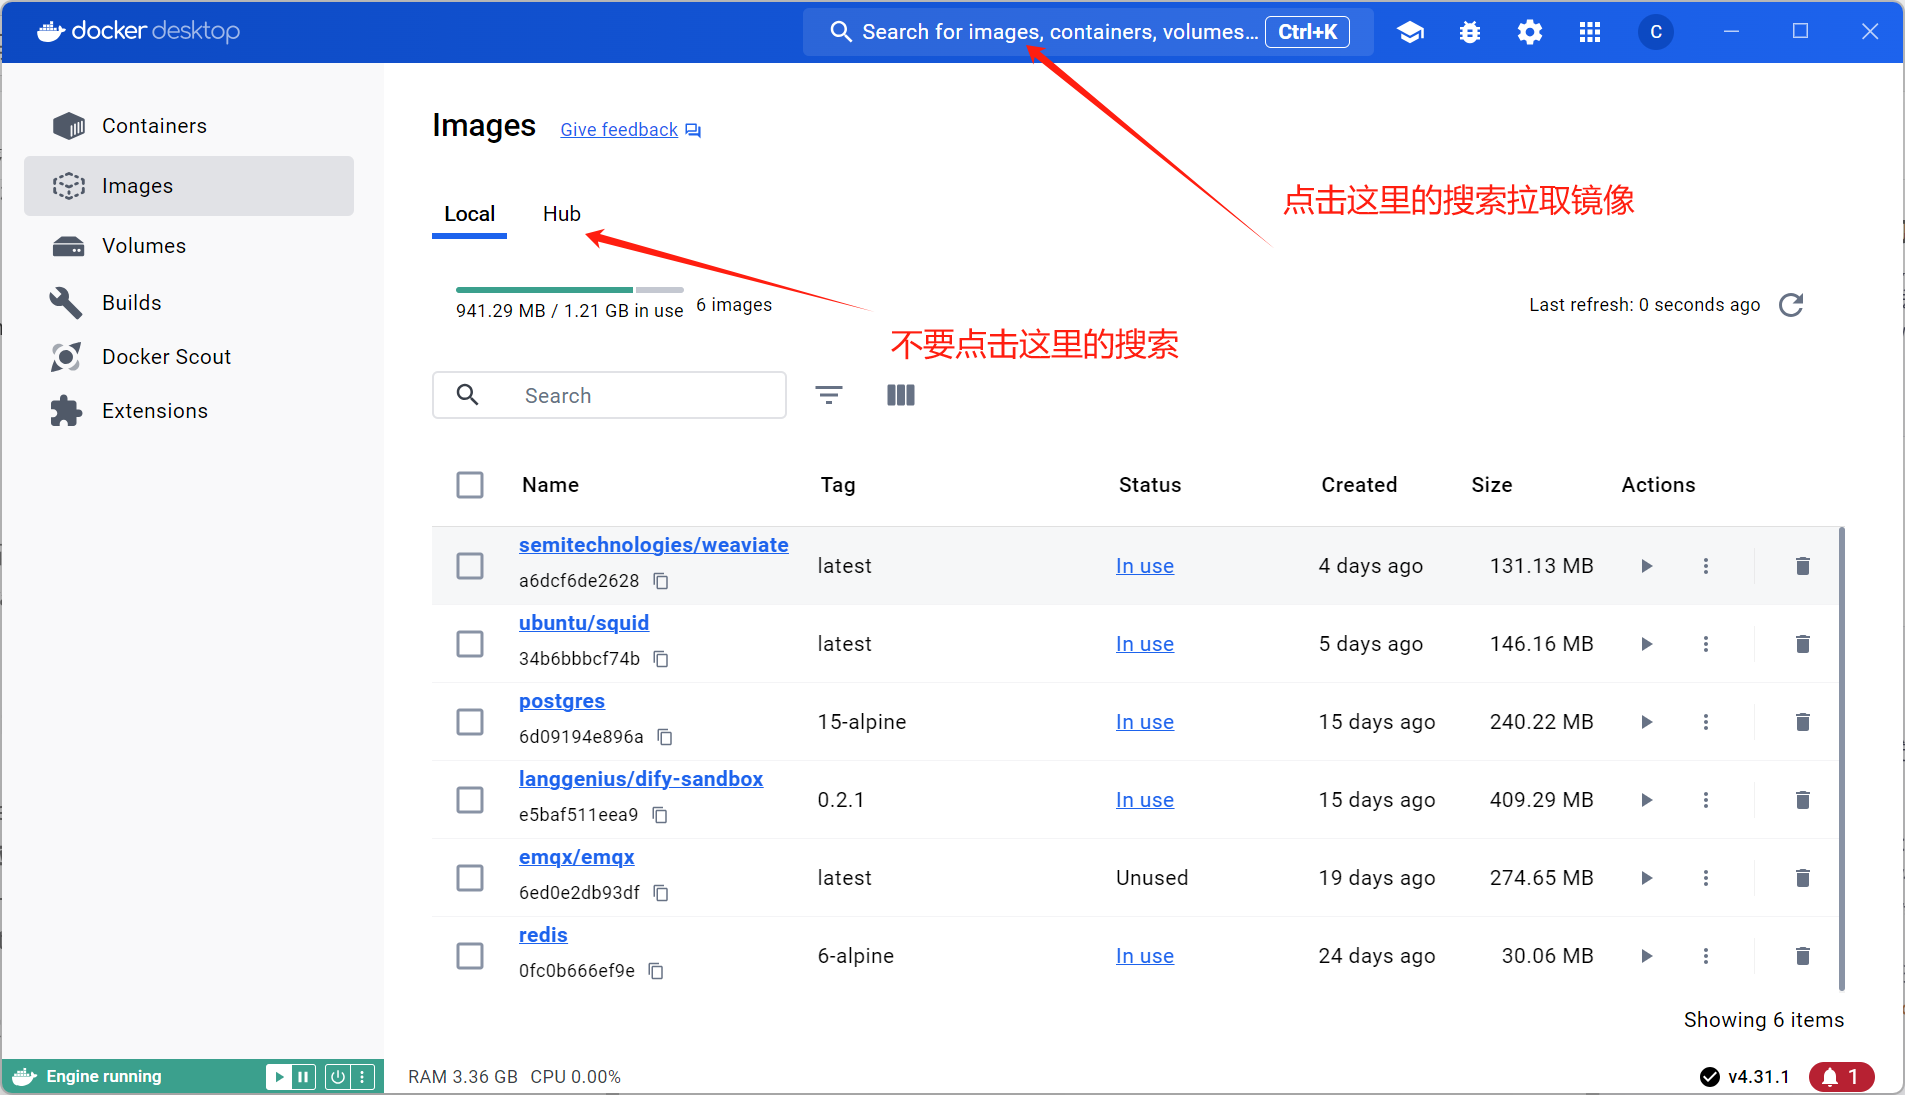Open the manage columns icon
This screenshot has height=1095, width=1905.
pyautogui.click(x=901, y=395)
